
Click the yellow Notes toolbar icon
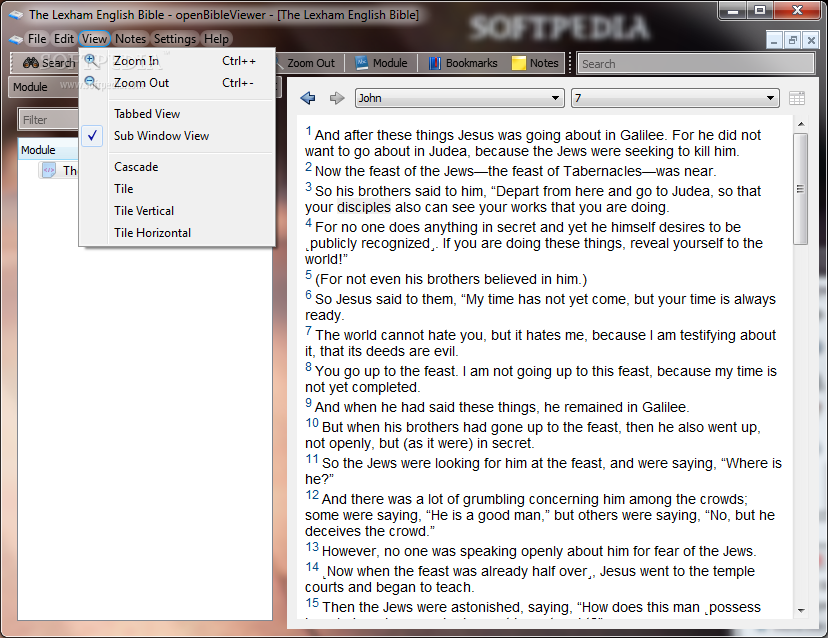coord(519,63)
